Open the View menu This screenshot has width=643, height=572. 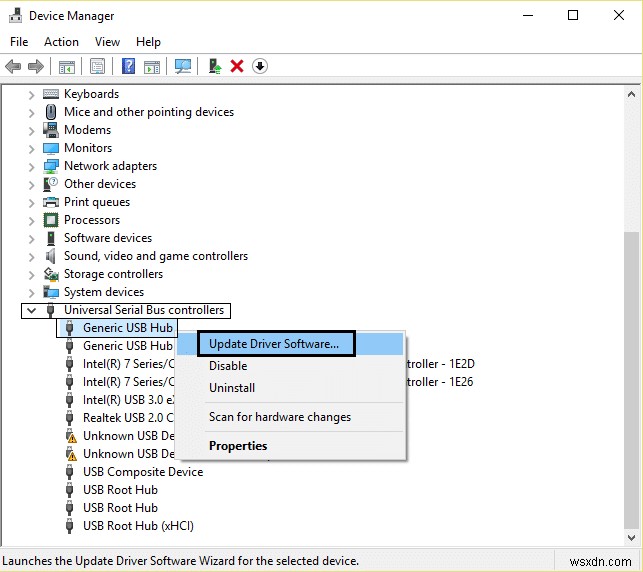(x=107, y=42)
